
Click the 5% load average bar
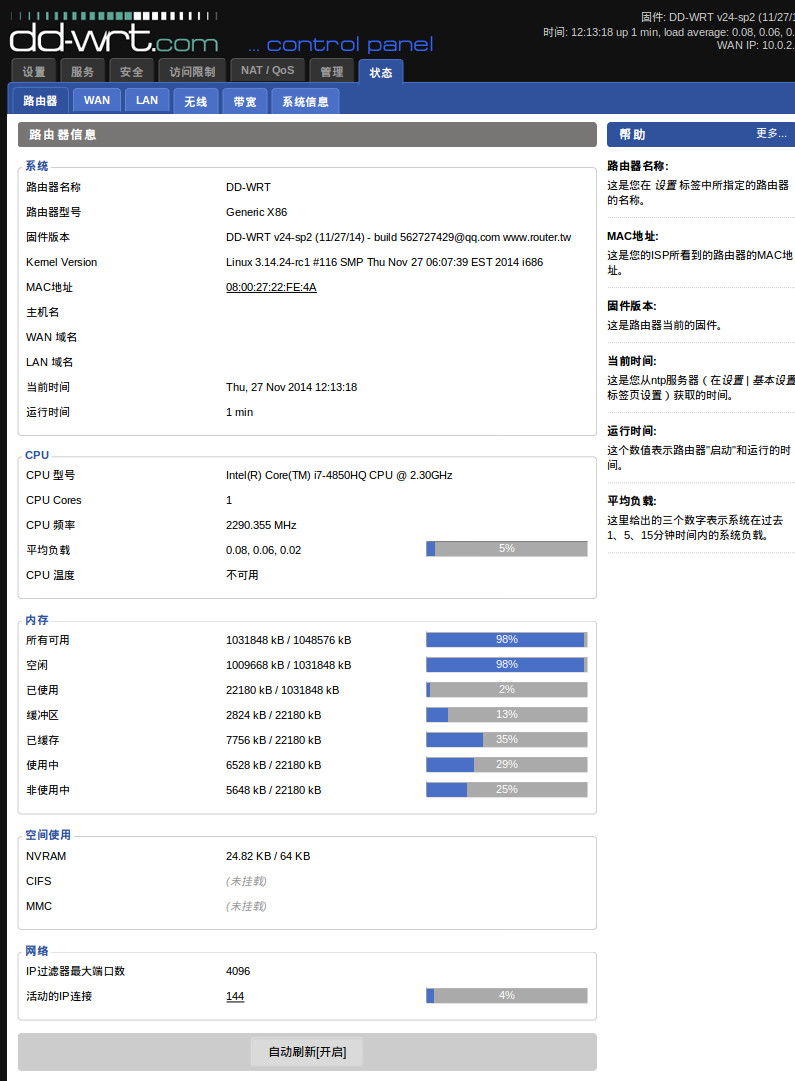(x=507, y=549)
